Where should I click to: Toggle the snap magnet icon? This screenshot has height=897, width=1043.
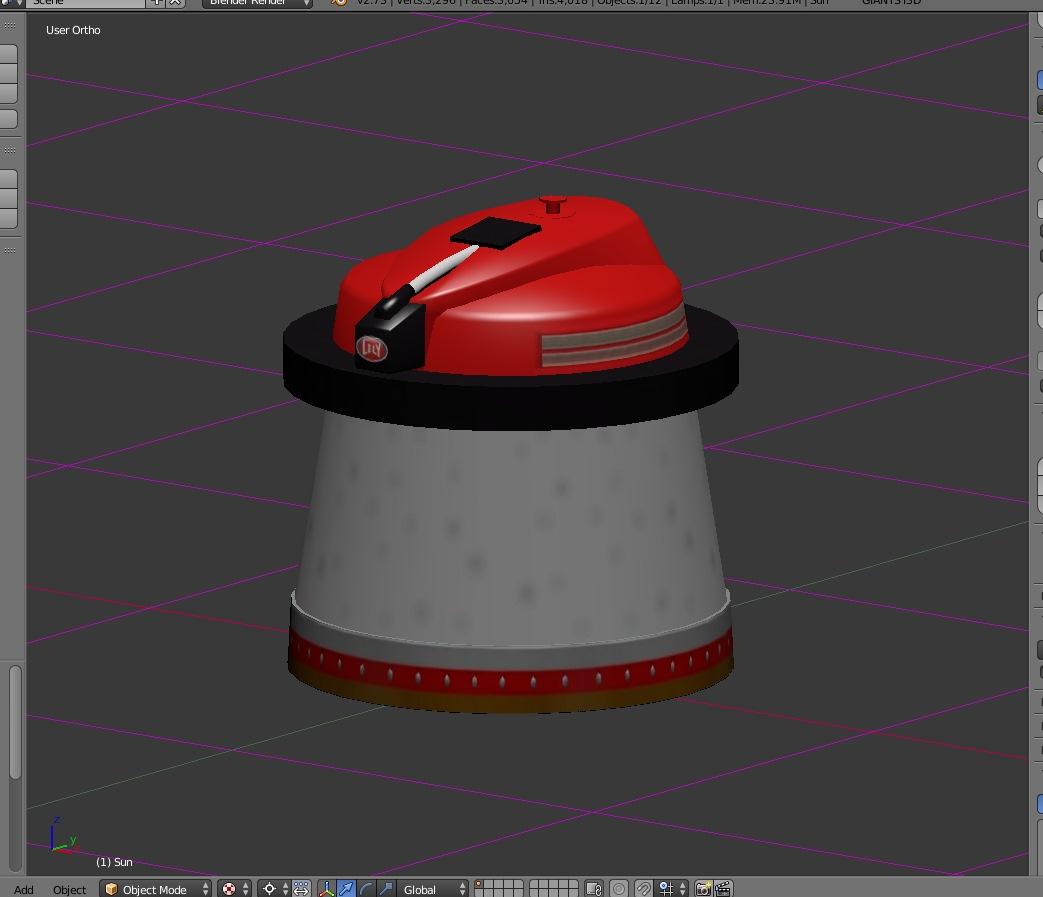[644, 889]
